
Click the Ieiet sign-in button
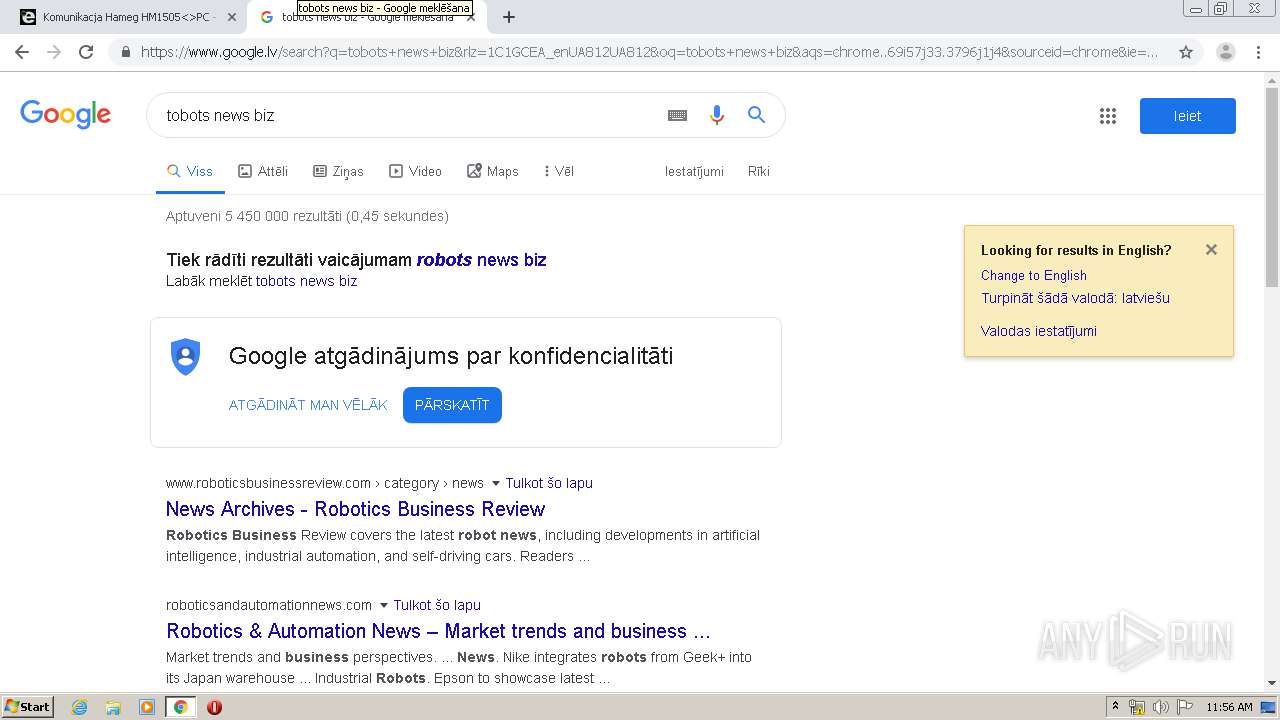[x=1188, y=116]
